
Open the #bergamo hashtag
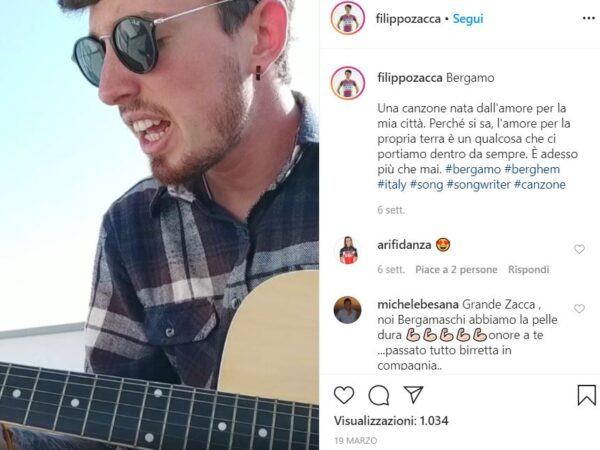473,169
